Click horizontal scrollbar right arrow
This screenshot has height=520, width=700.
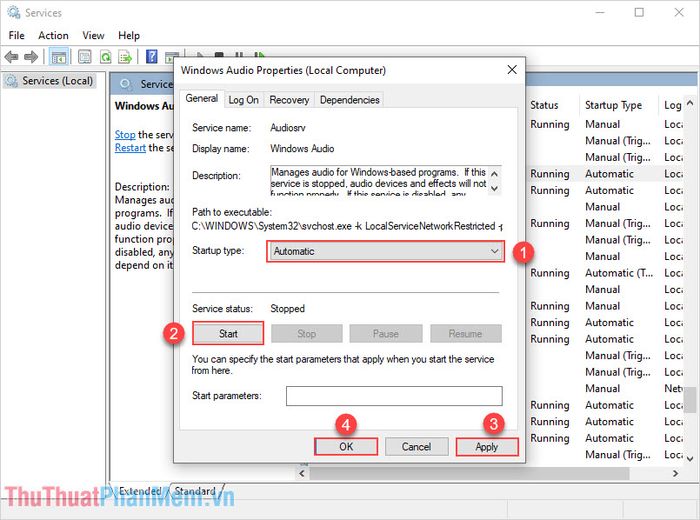pos(676,473)
